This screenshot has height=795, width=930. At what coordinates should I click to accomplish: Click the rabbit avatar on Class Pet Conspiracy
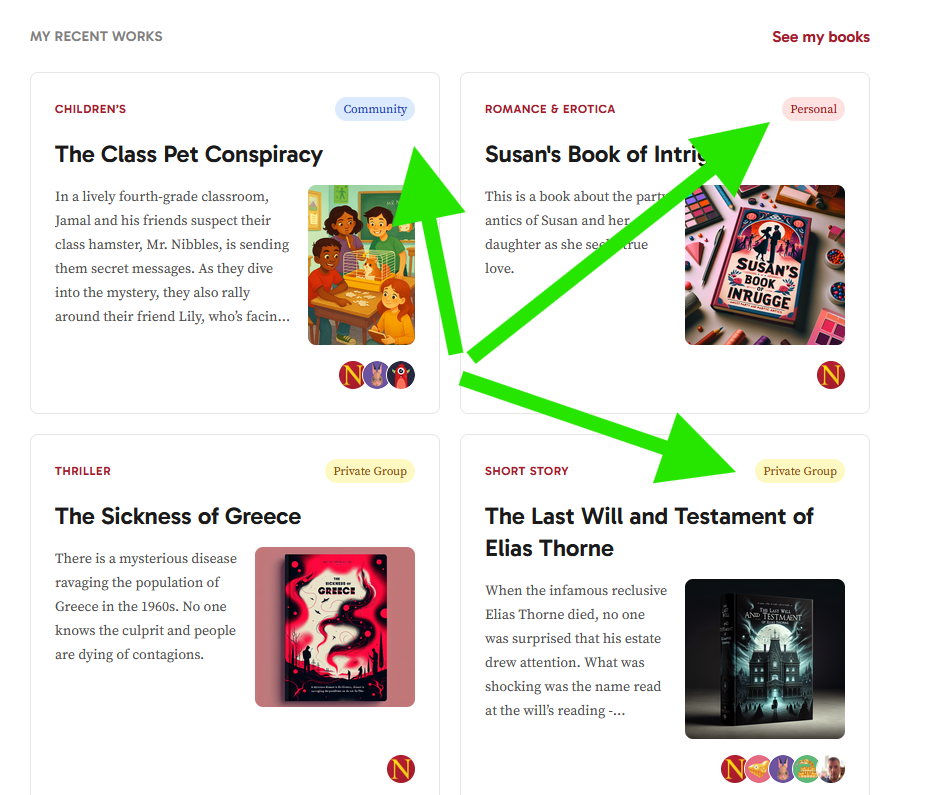[x=377, y=375]
